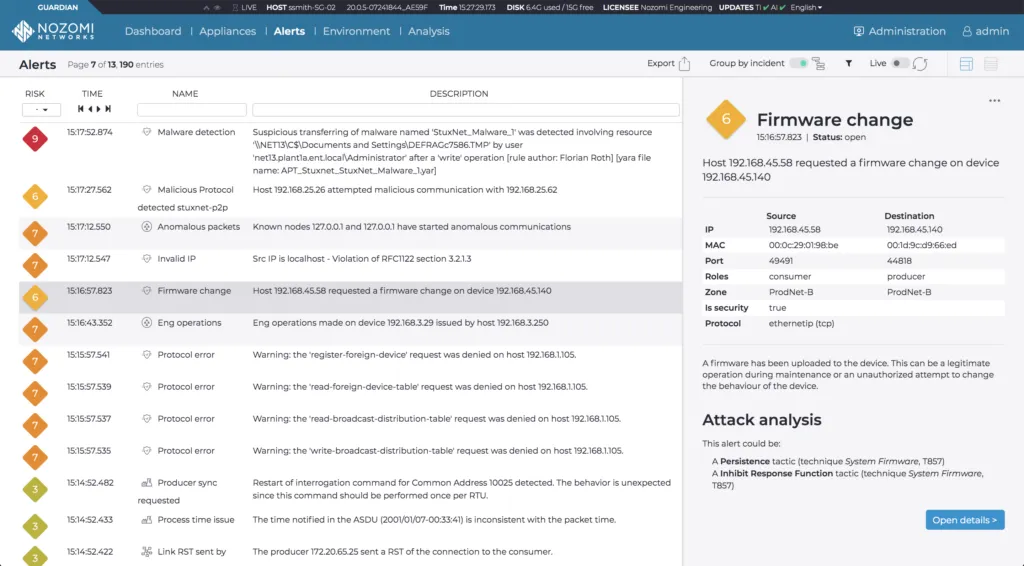Open the Appliances menu

227,31
